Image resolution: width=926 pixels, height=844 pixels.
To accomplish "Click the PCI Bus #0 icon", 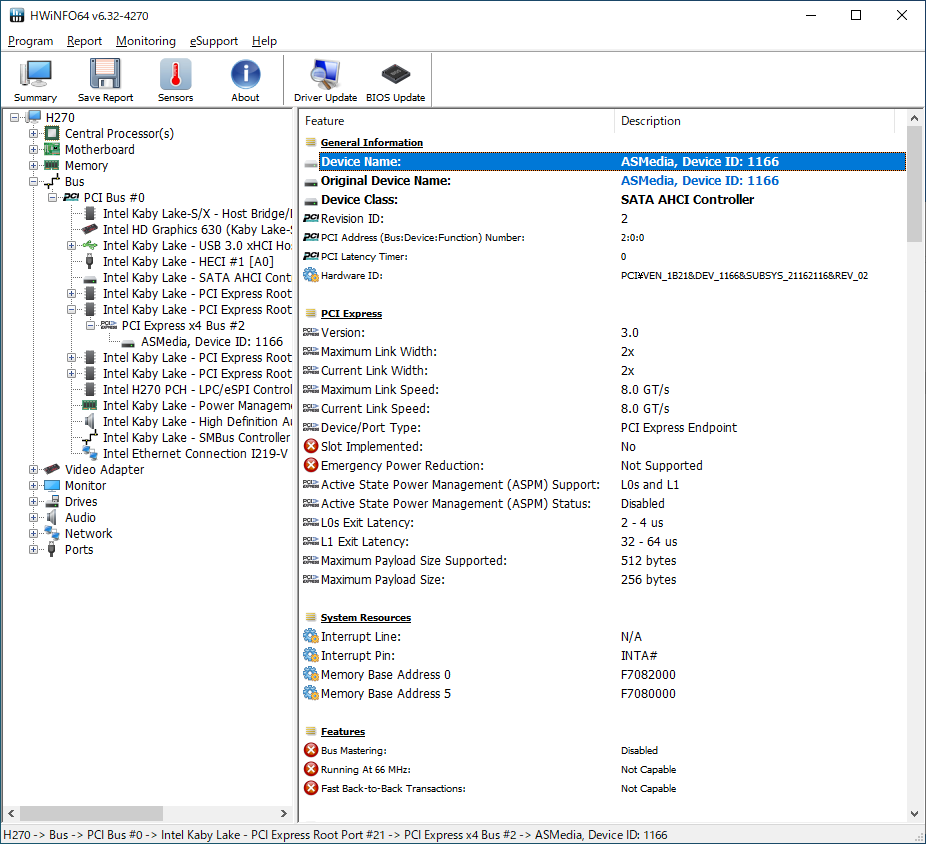I will click(x=71, y=197).
